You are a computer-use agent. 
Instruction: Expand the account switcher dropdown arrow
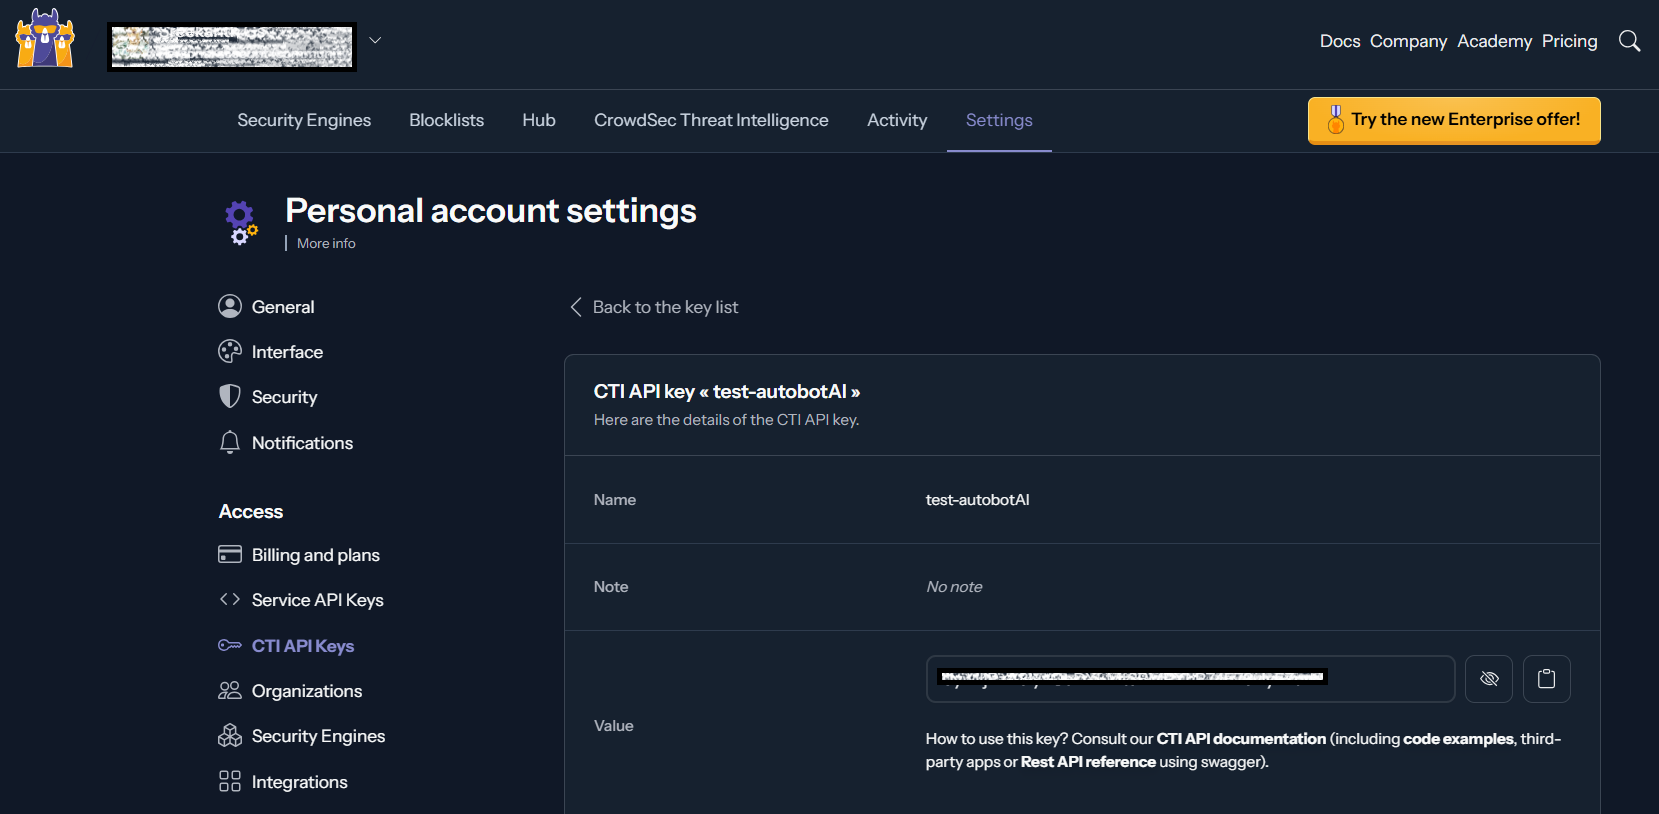375,40
